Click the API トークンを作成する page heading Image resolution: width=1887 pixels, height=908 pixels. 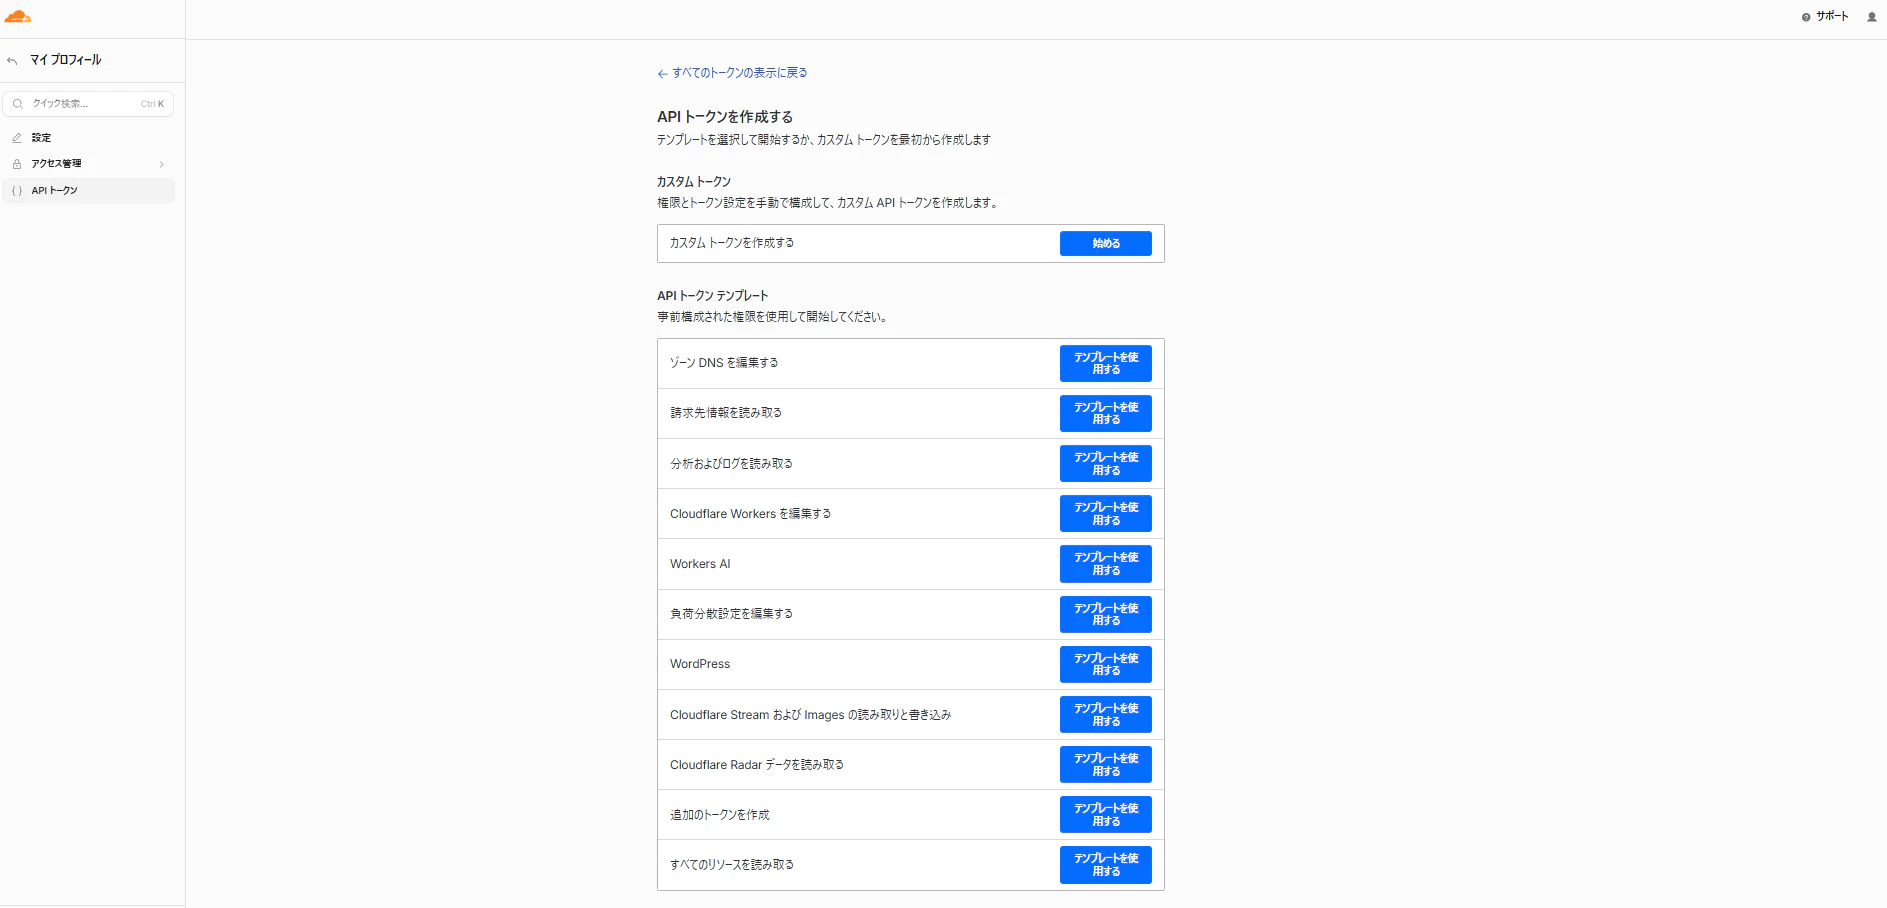tap(725, 117)
